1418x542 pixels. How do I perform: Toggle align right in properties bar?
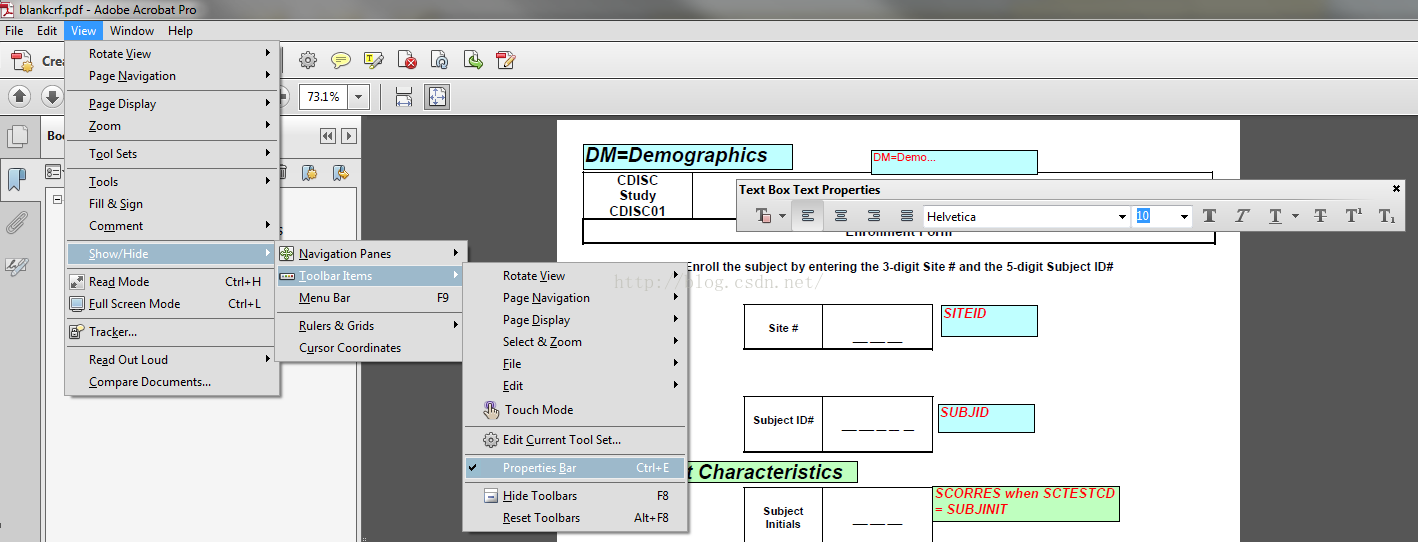pos(874,216)
